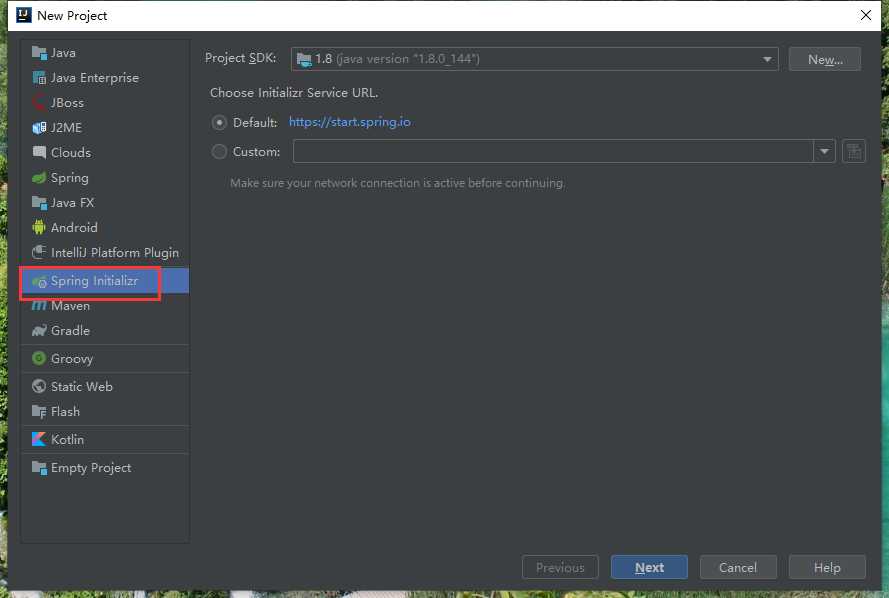Select the Kotlin logo icon

pos(39,439)
